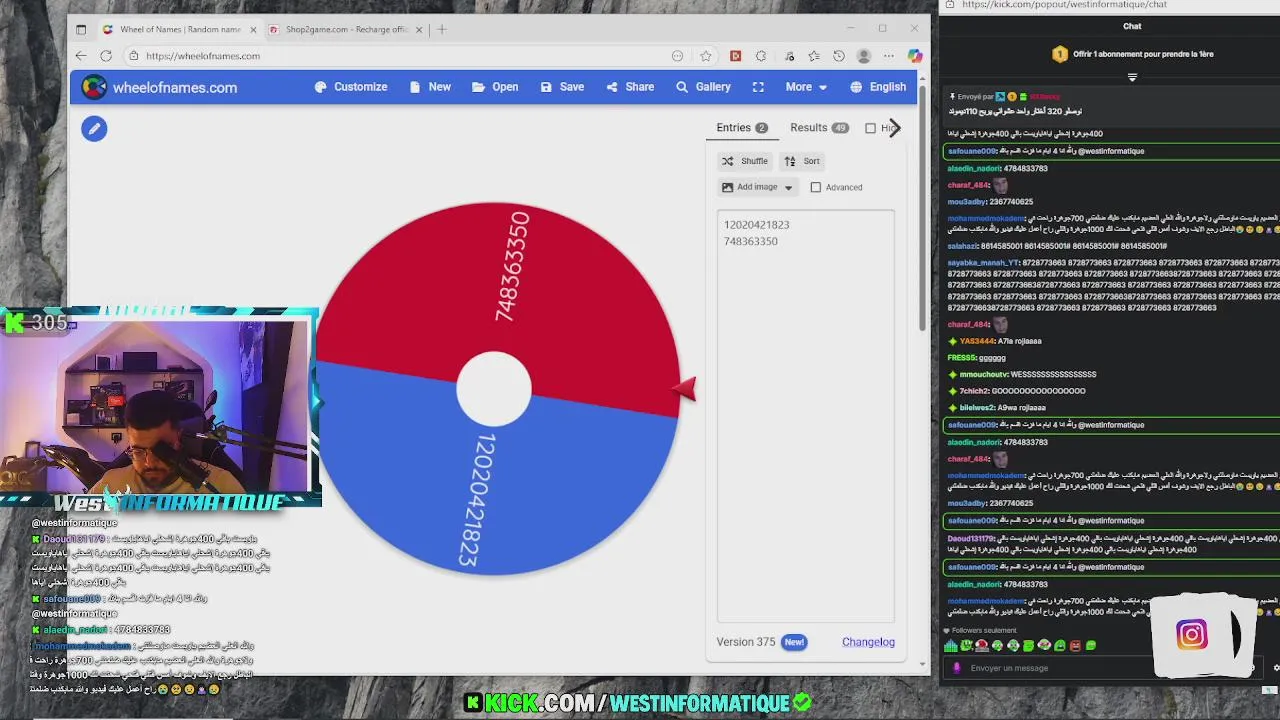Click the Offrir 1 abonnement banner
The image size is (1280, 720).
tap(1132, 54)
